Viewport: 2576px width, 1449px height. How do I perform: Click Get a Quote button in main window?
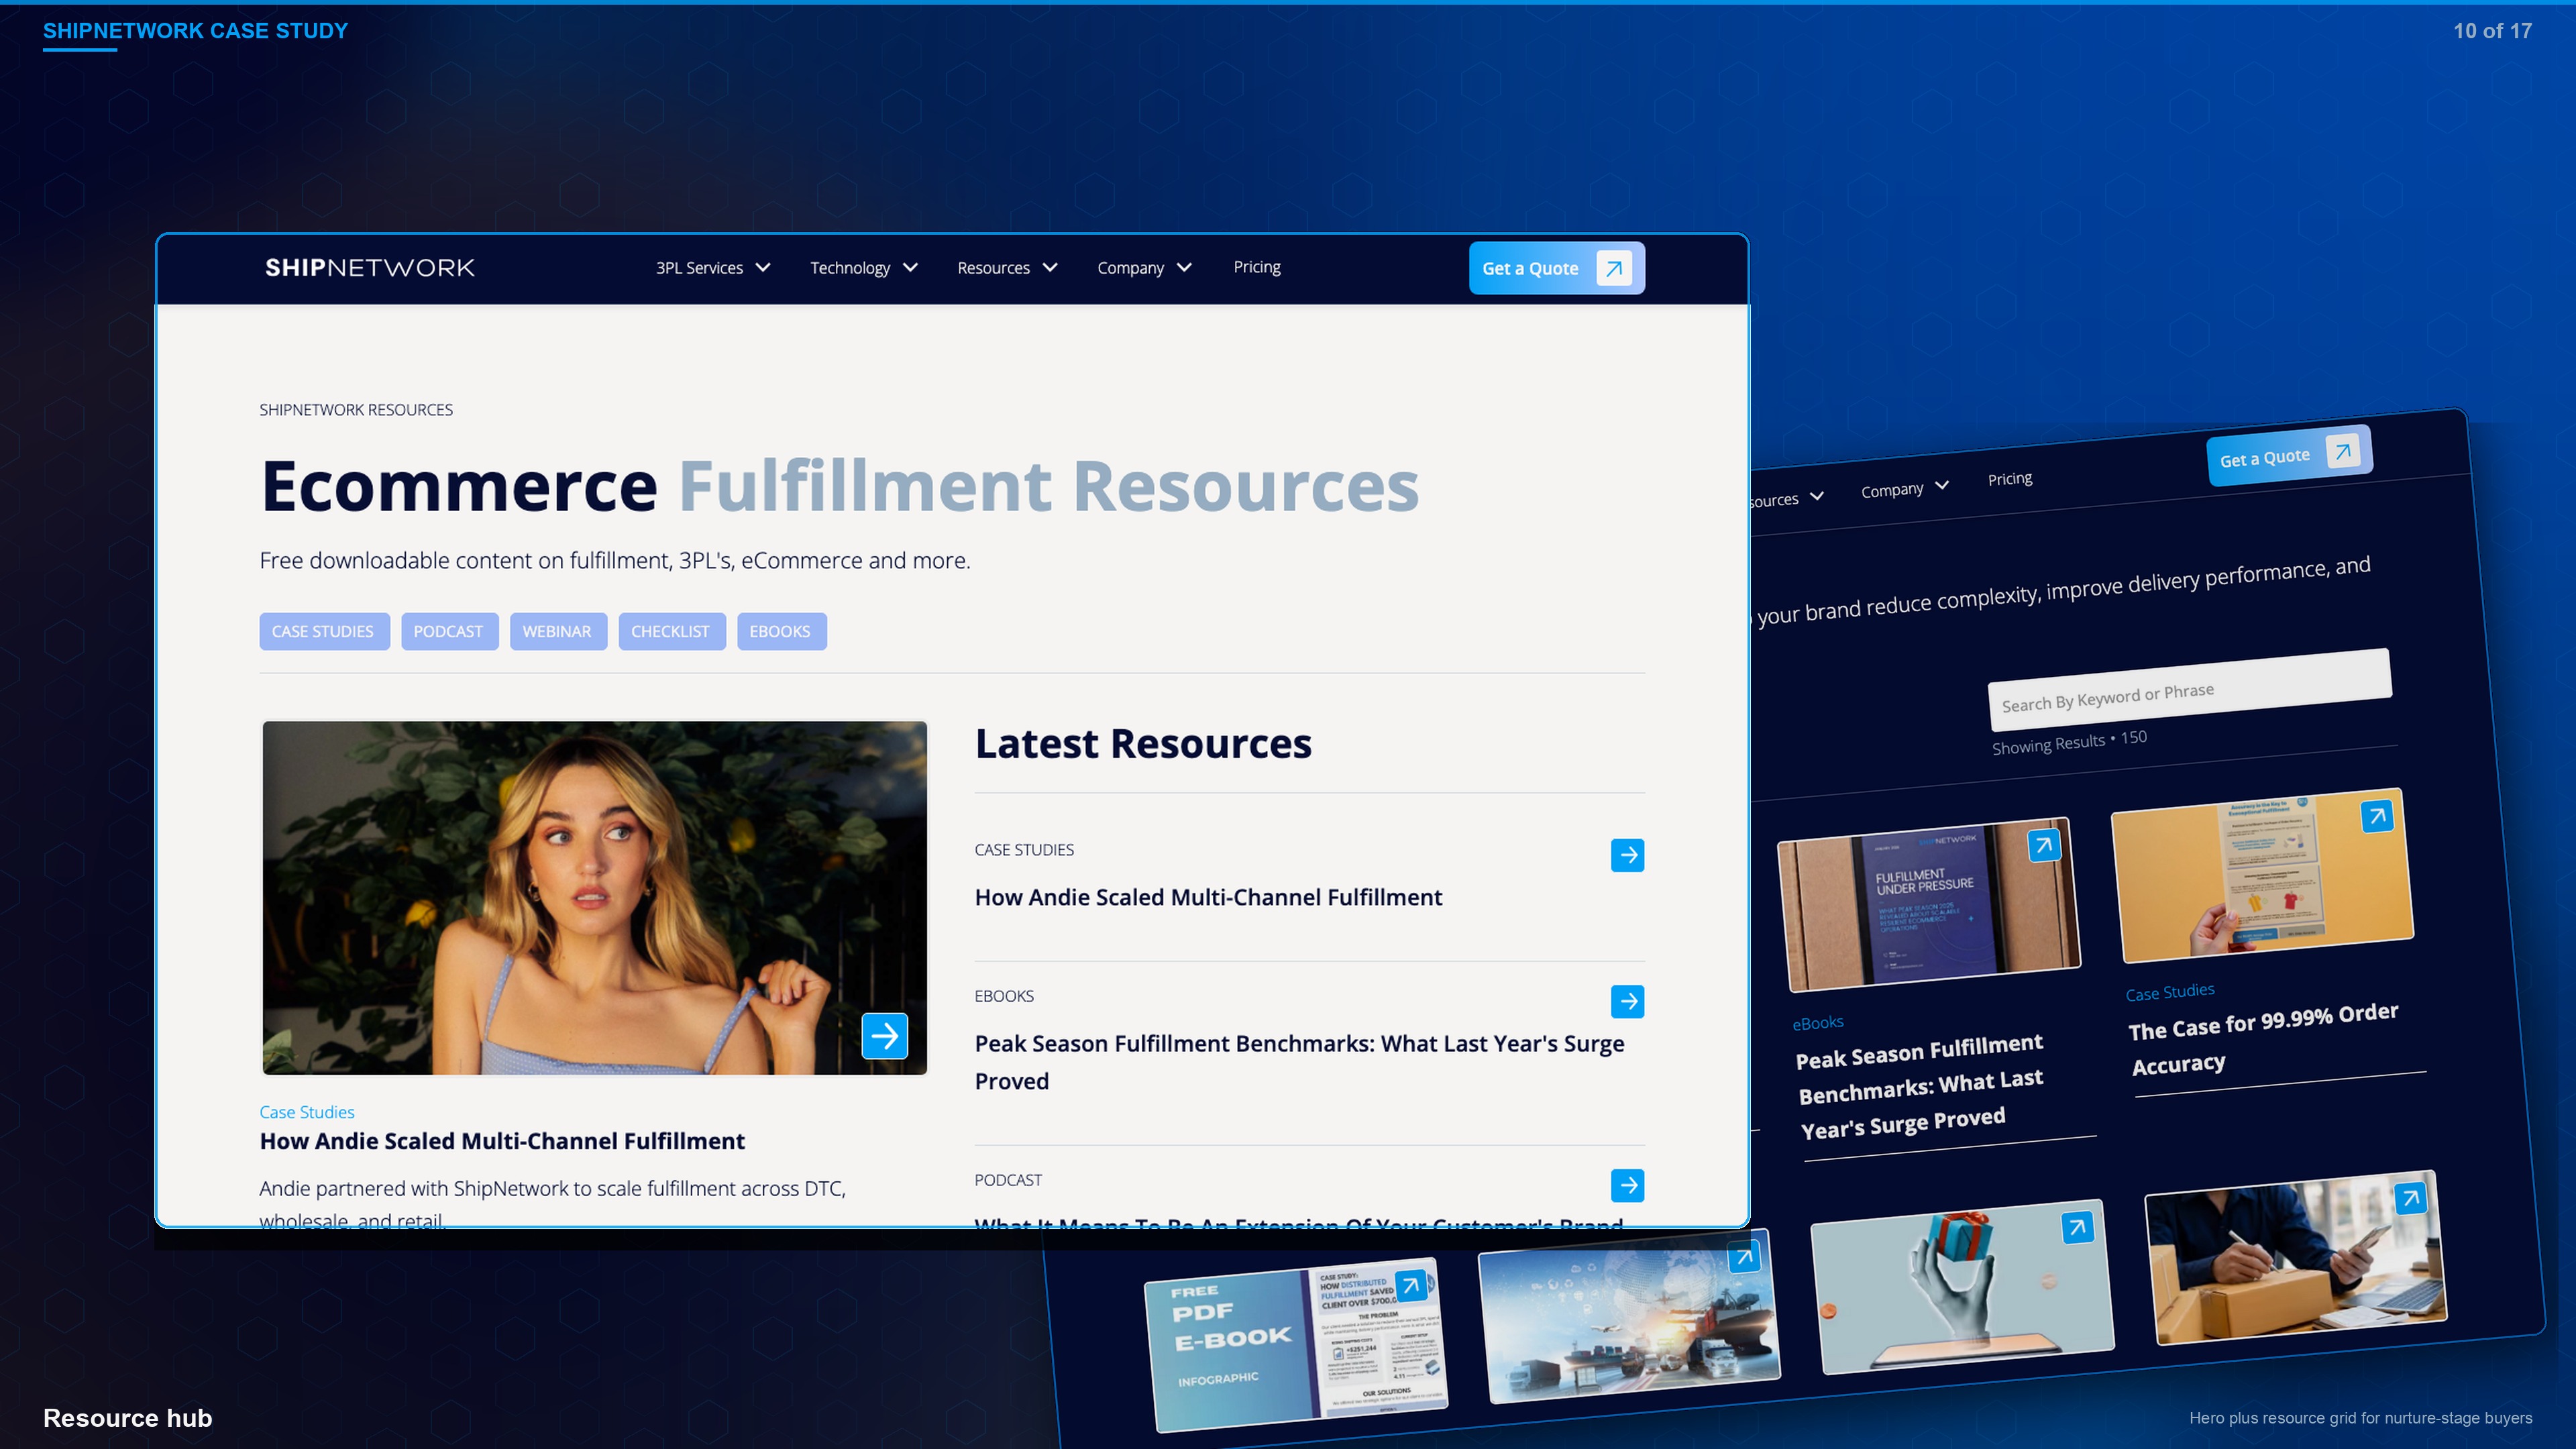(1556, 268)
